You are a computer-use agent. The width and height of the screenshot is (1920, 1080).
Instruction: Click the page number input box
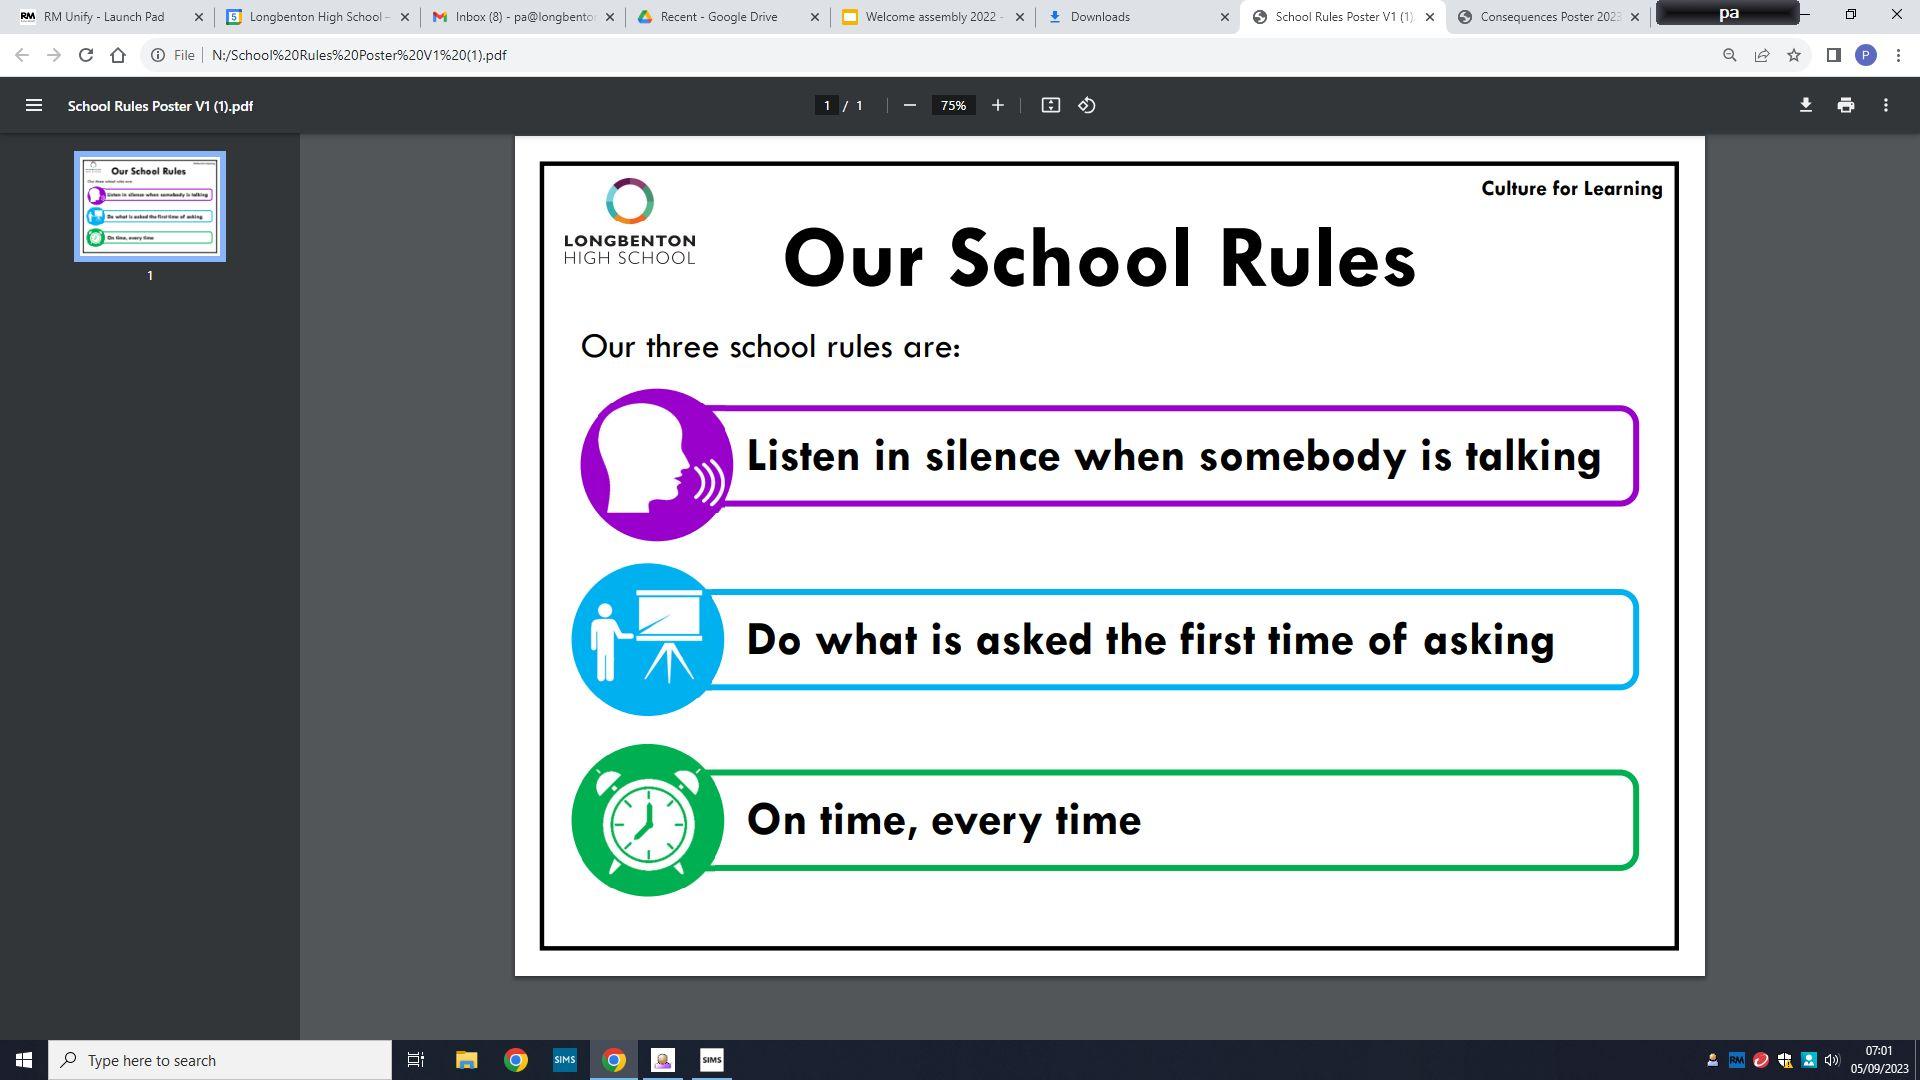826,105
